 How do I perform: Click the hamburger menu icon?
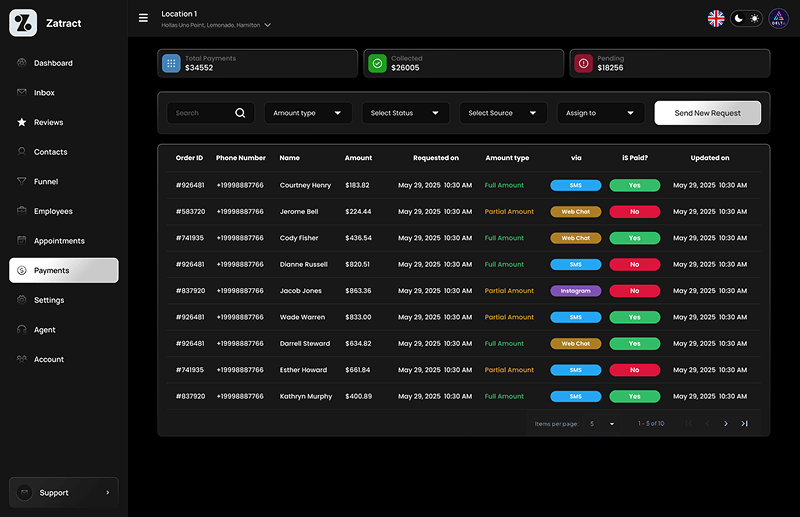click(143, 18)
